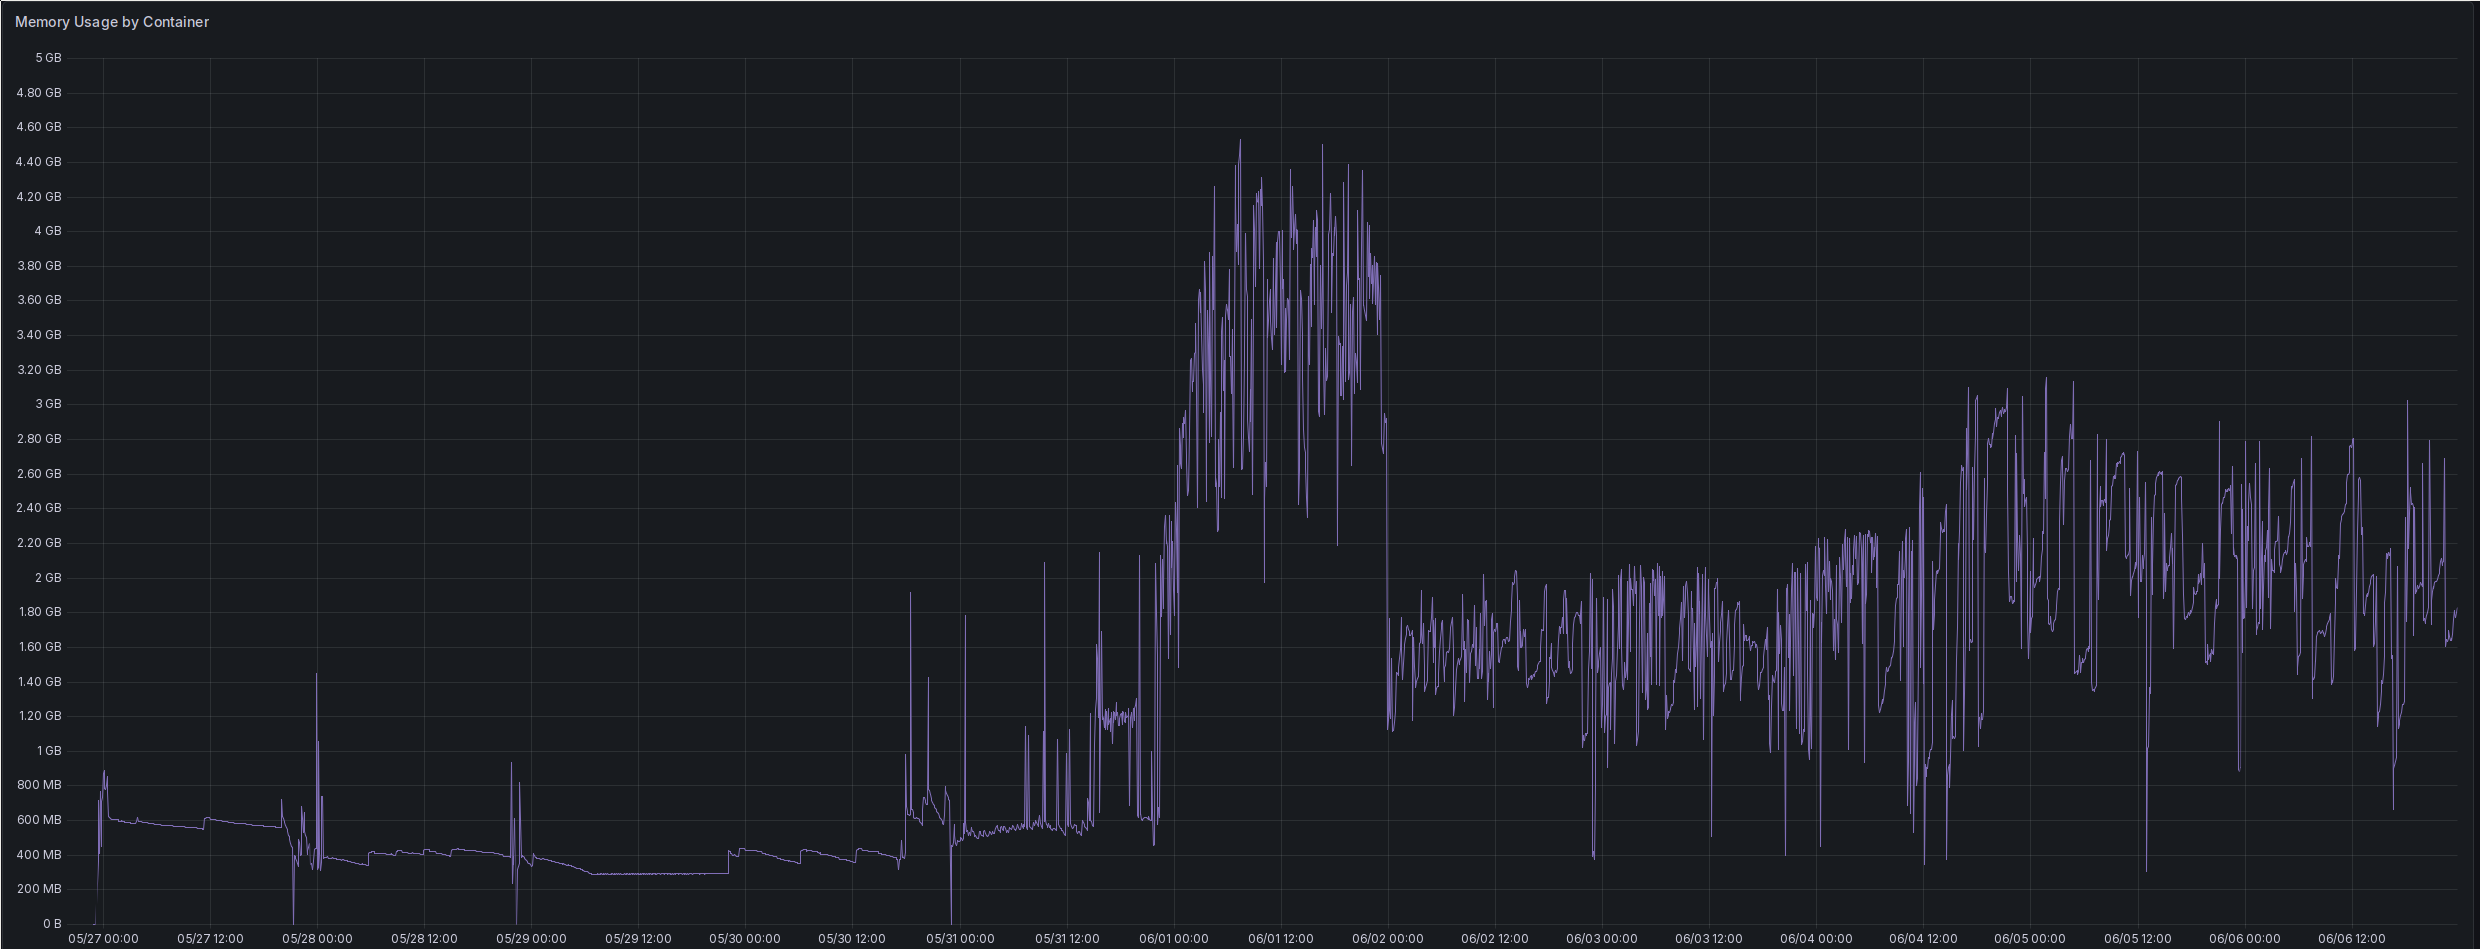Click the 06/06 00:00 time axis label

pos(2244,939)
